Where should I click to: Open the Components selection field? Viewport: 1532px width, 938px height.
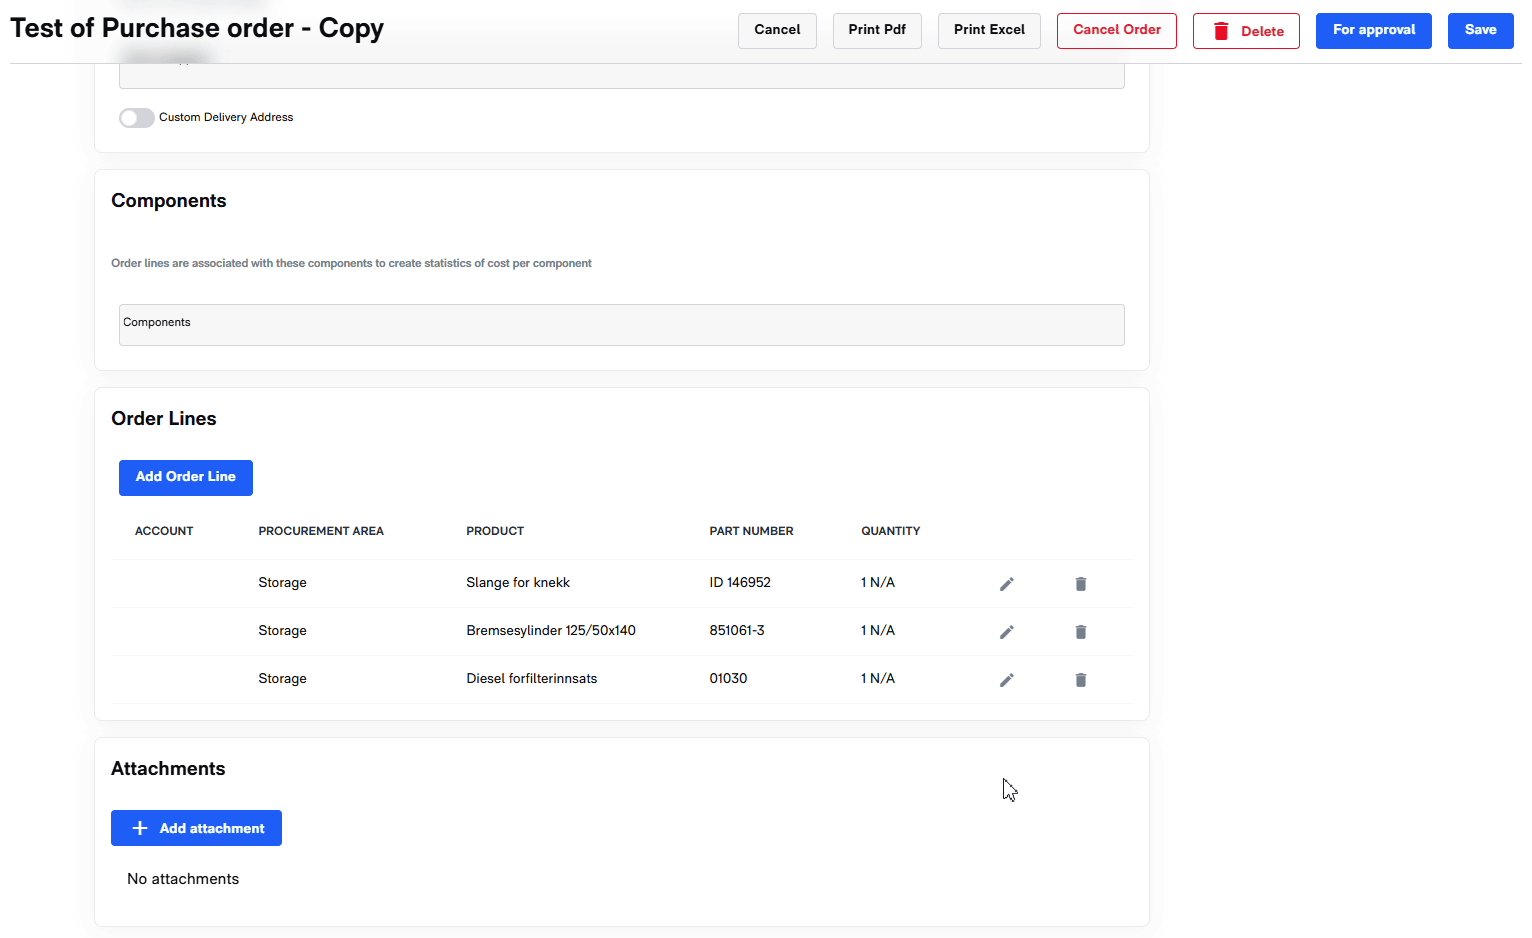[621, 325]
